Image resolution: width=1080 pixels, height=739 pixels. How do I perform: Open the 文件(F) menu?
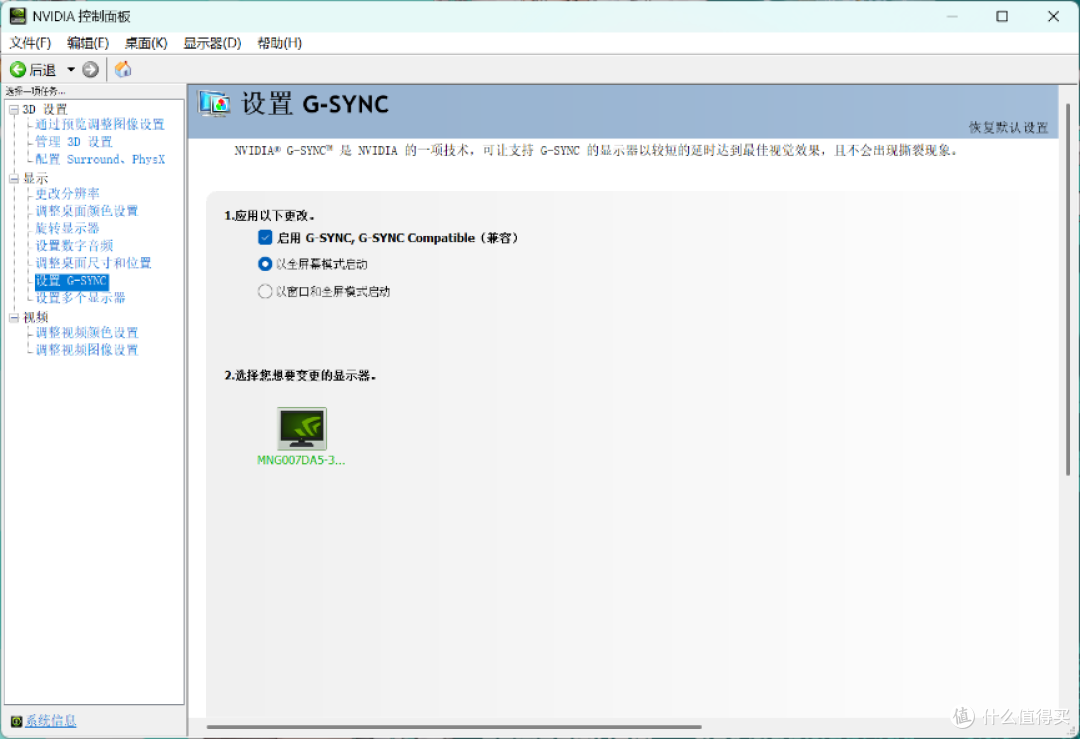[30, 43]
